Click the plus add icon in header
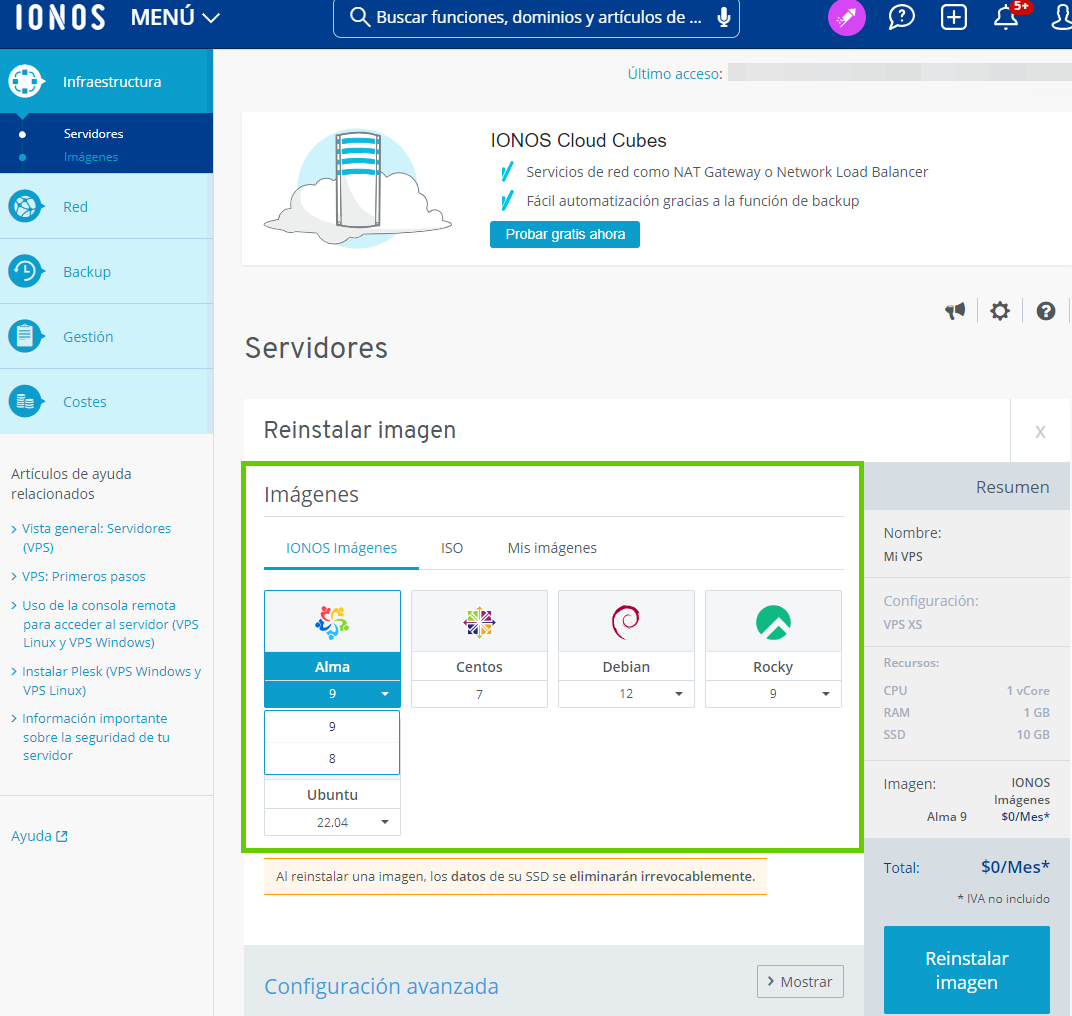Screen dimensions: 1072x1016 pos(954,17)
